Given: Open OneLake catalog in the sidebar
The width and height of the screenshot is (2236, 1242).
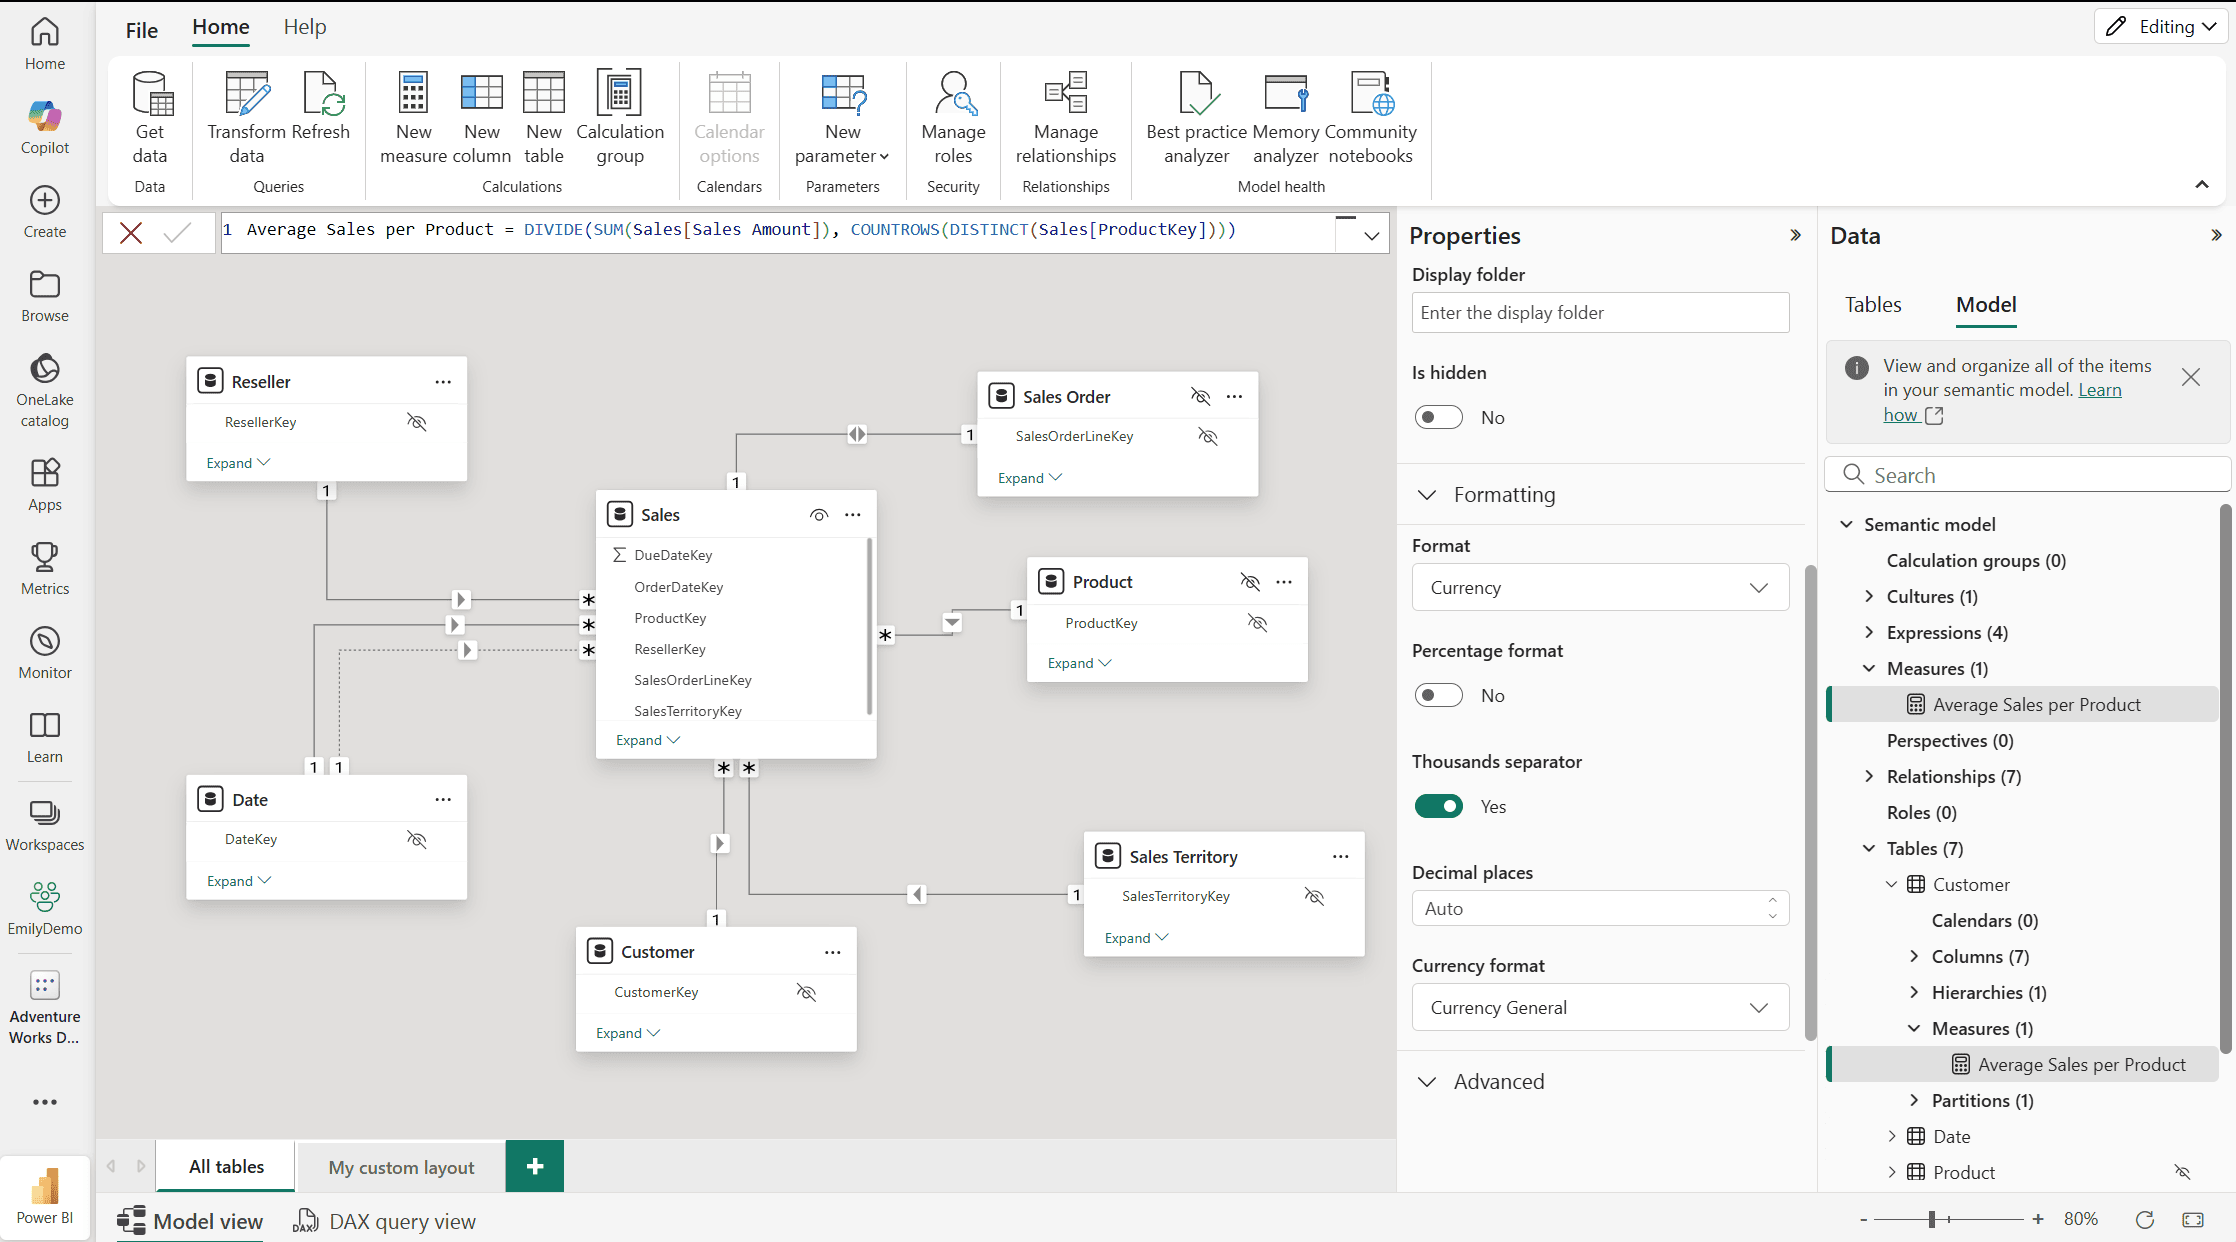Looking at the screenshot, I should pos(45,390).
